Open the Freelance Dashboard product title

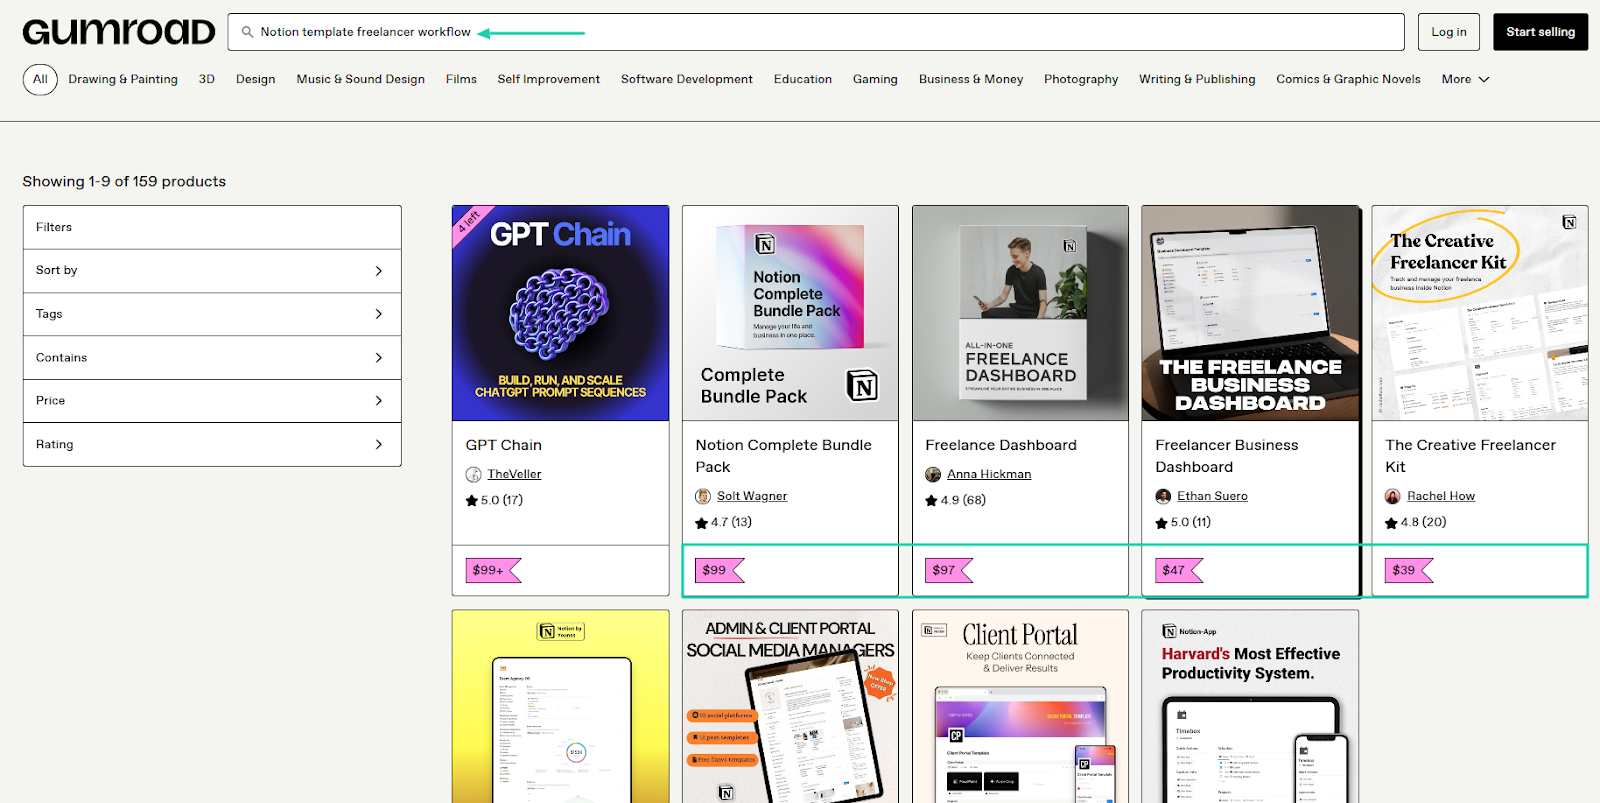[1001, 445]
